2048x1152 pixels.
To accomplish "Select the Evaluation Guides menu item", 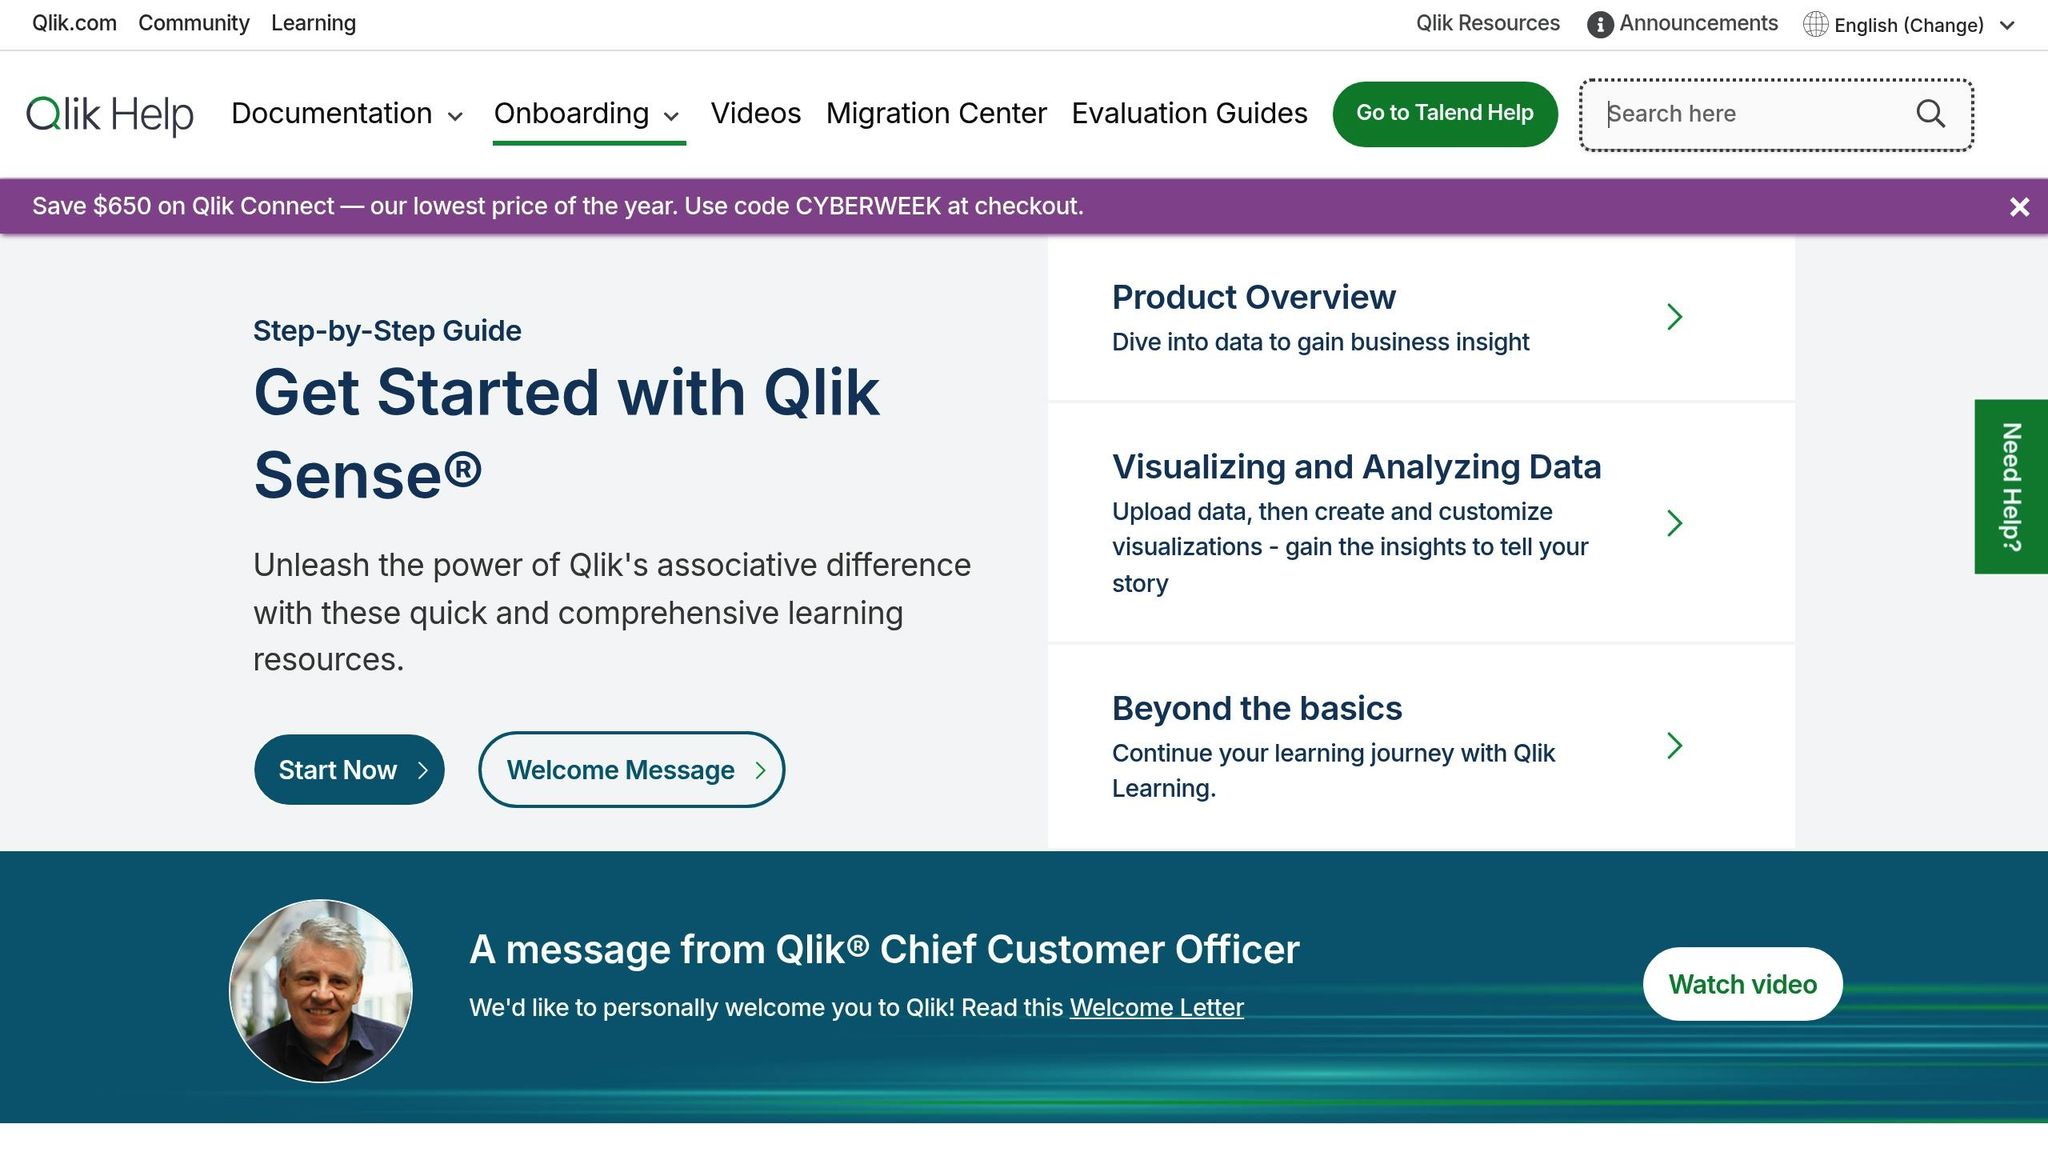I will pyautogui.click(x=1190, y=113).
